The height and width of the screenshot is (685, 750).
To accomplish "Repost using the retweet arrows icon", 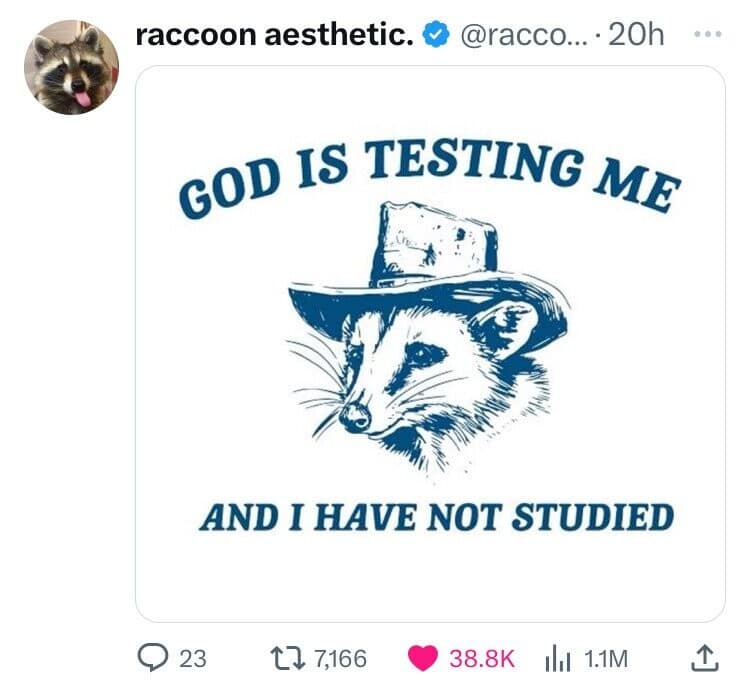I will (x=289, y=657).
